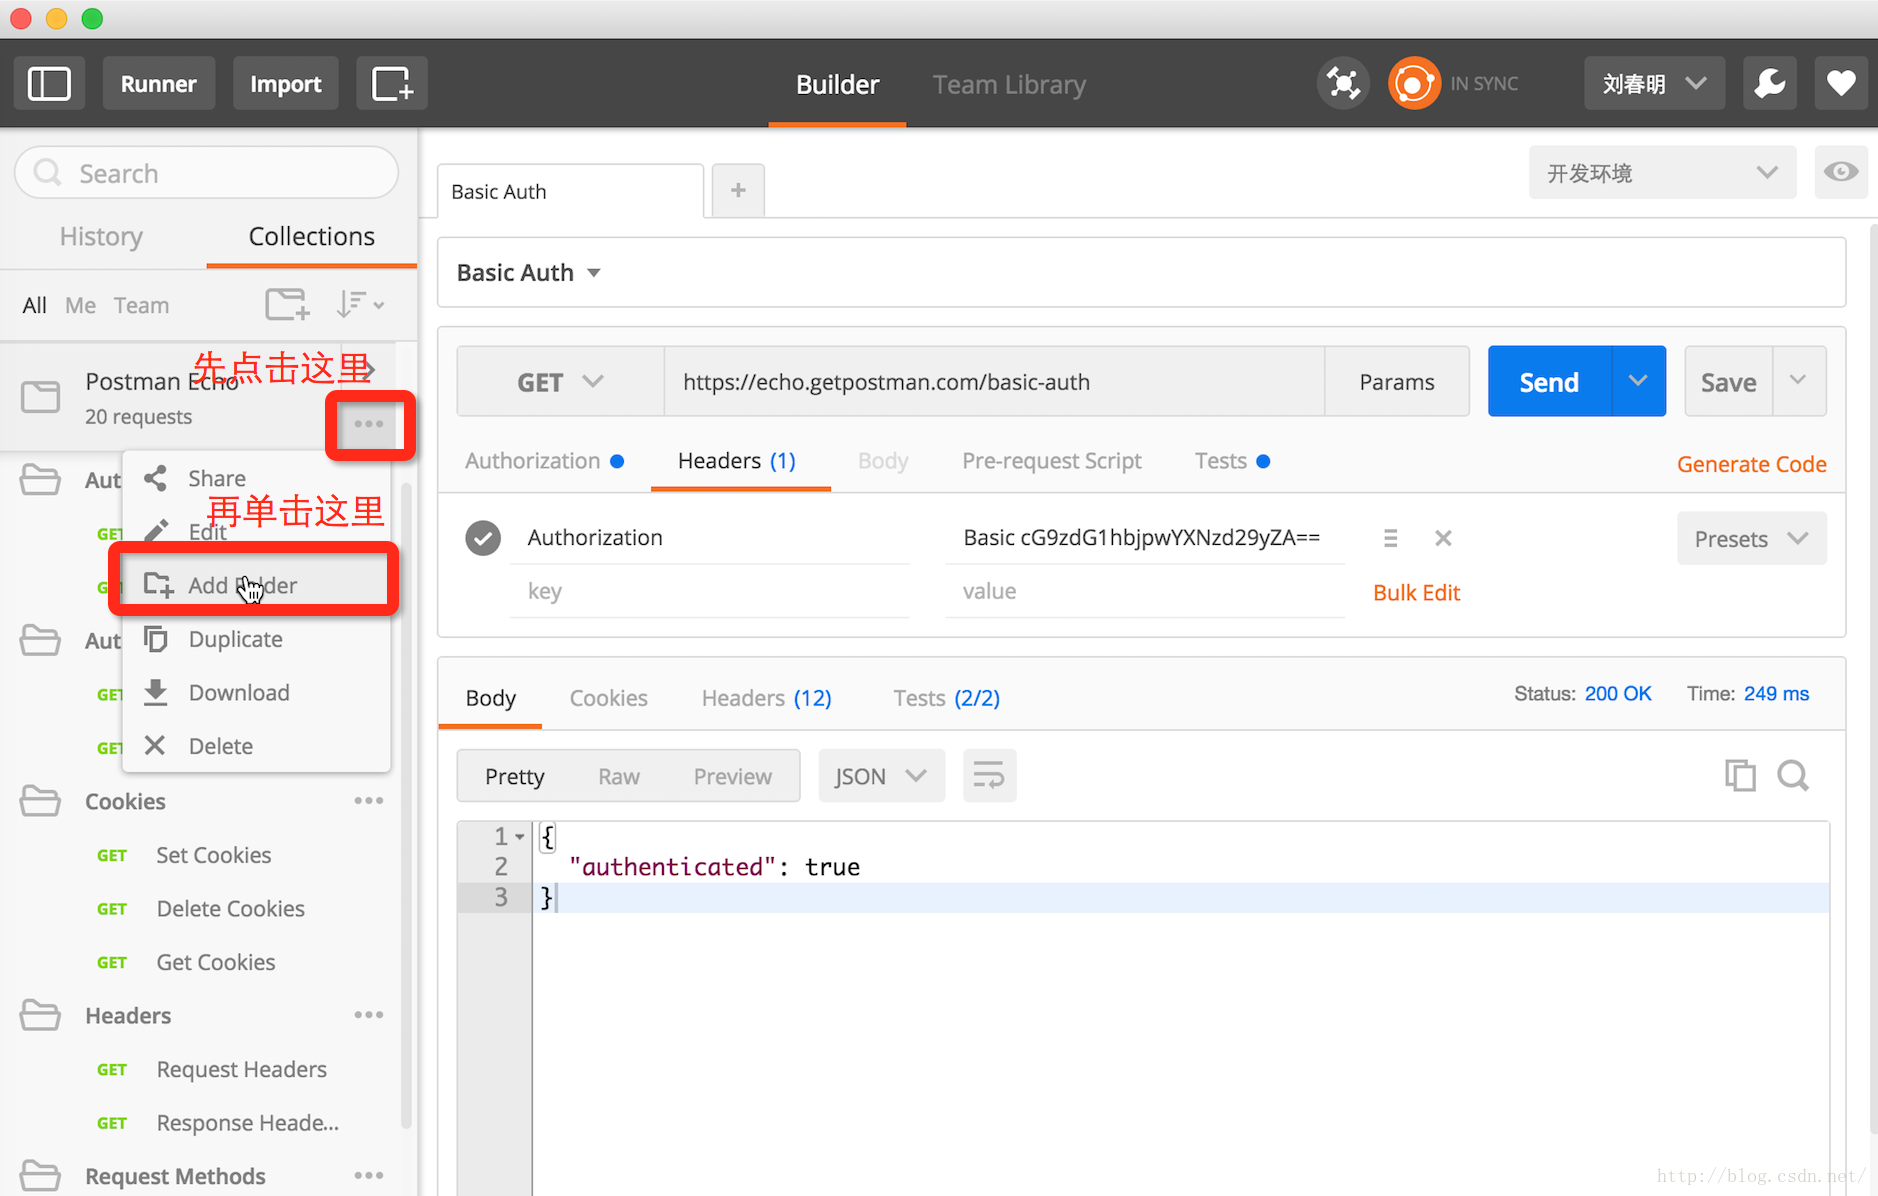
Task: Click the Params button
Action: 1397,381
